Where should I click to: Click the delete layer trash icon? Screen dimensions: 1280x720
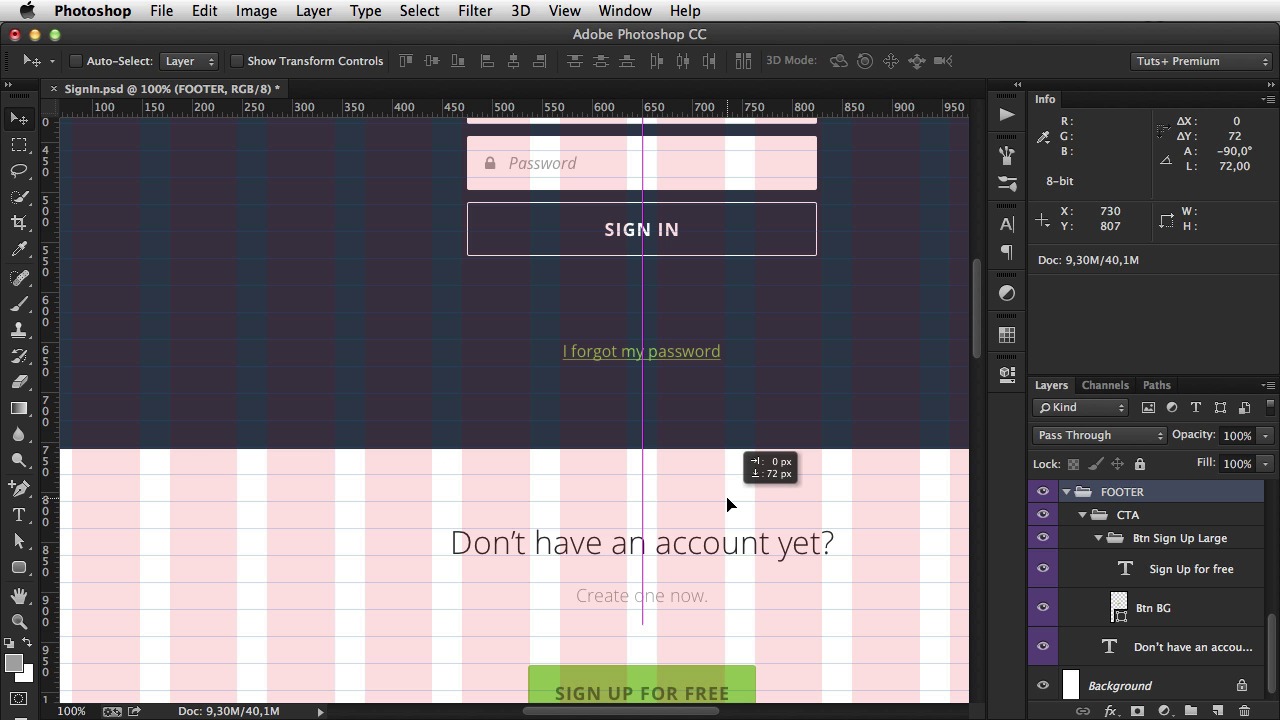pos(1244,711)
